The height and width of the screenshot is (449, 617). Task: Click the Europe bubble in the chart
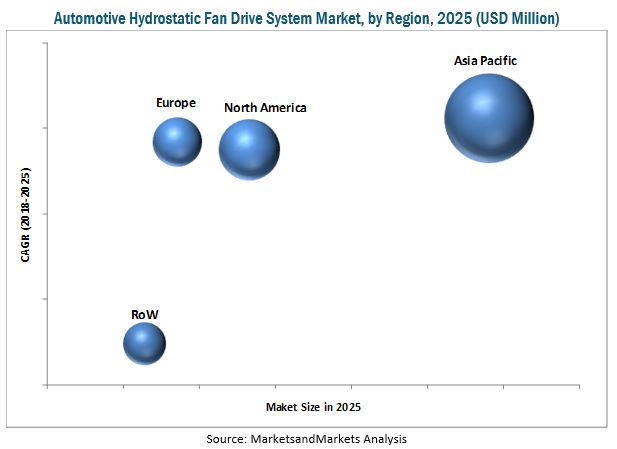point(177,141)
